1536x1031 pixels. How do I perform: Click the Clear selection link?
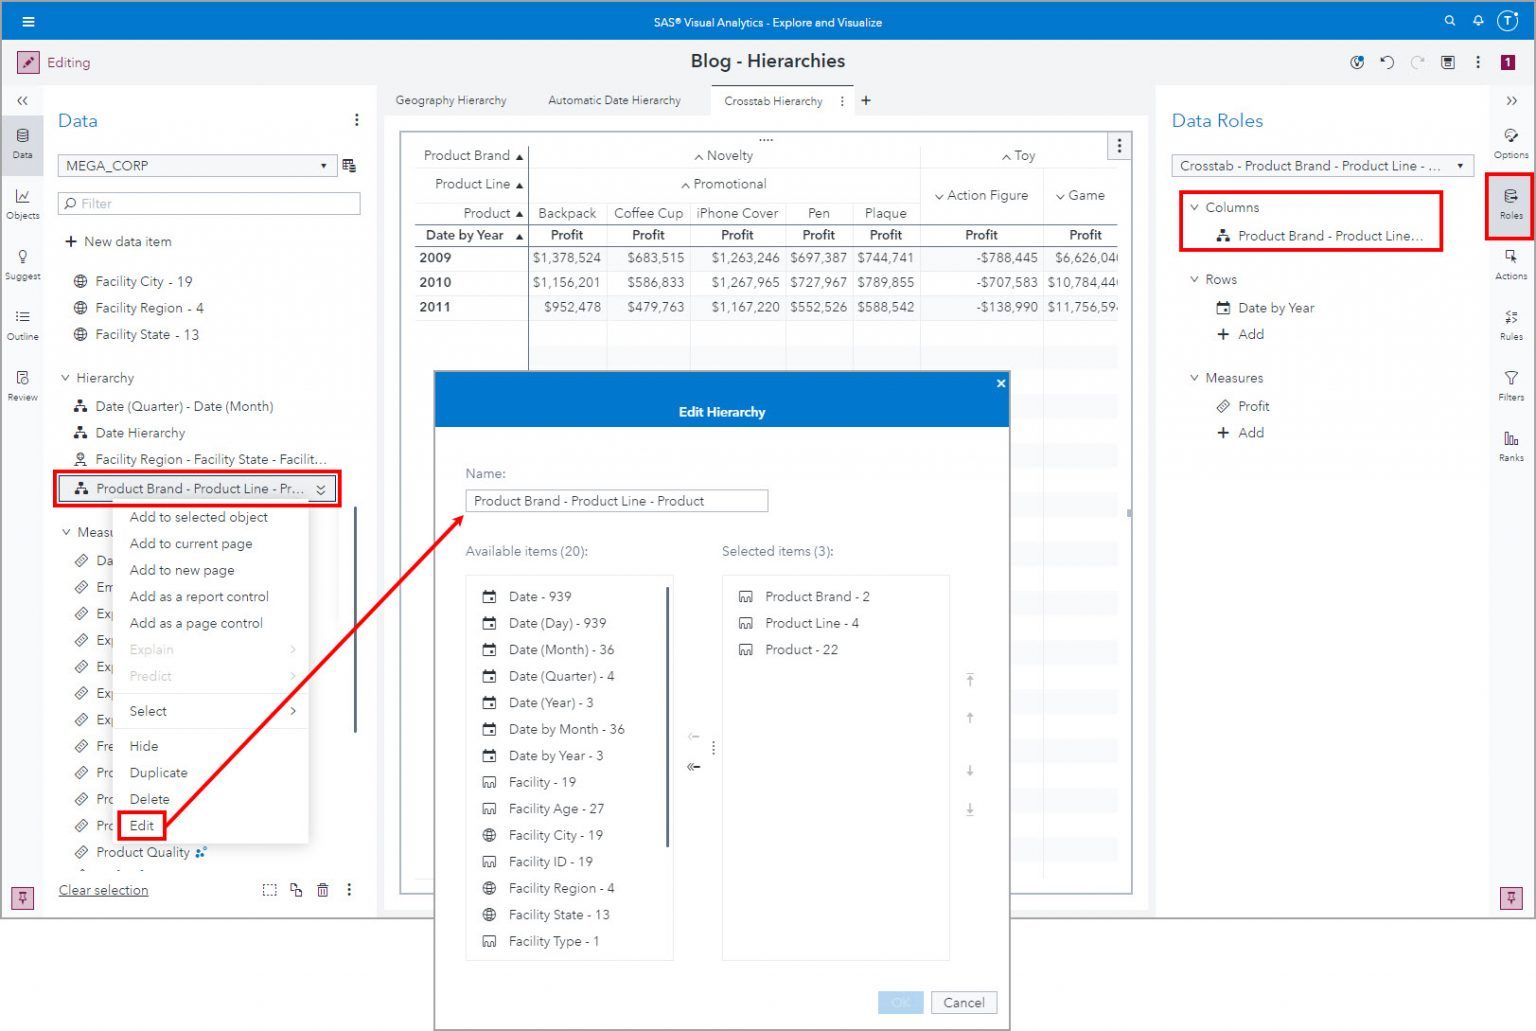point(103,889)
